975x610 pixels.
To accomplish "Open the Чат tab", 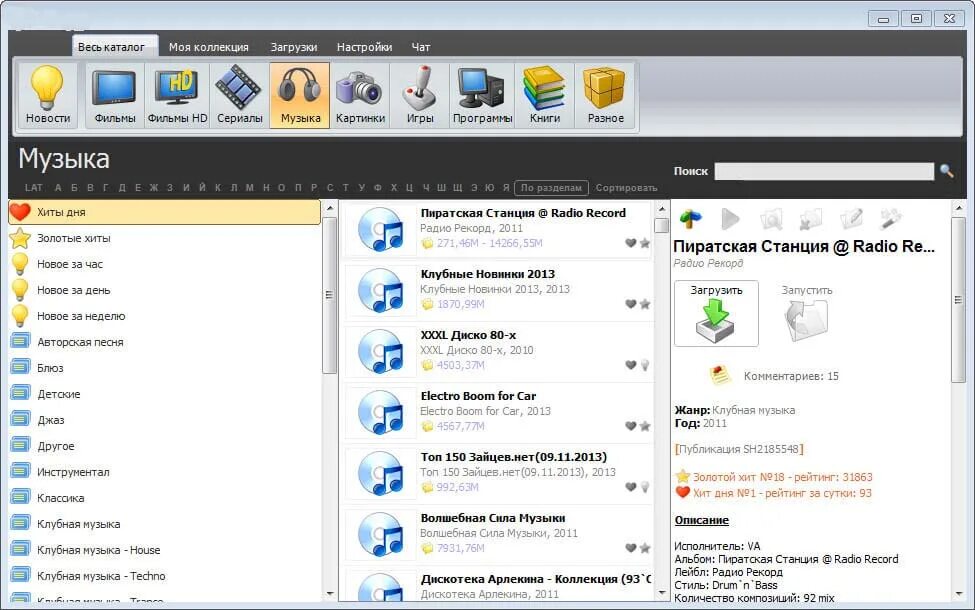I will 421,47.
